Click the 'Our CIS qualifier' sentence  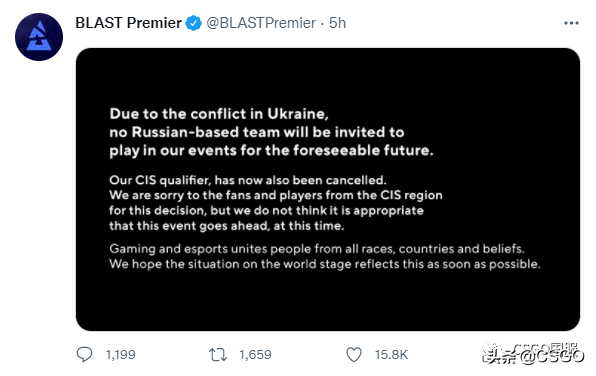[248, 180]
